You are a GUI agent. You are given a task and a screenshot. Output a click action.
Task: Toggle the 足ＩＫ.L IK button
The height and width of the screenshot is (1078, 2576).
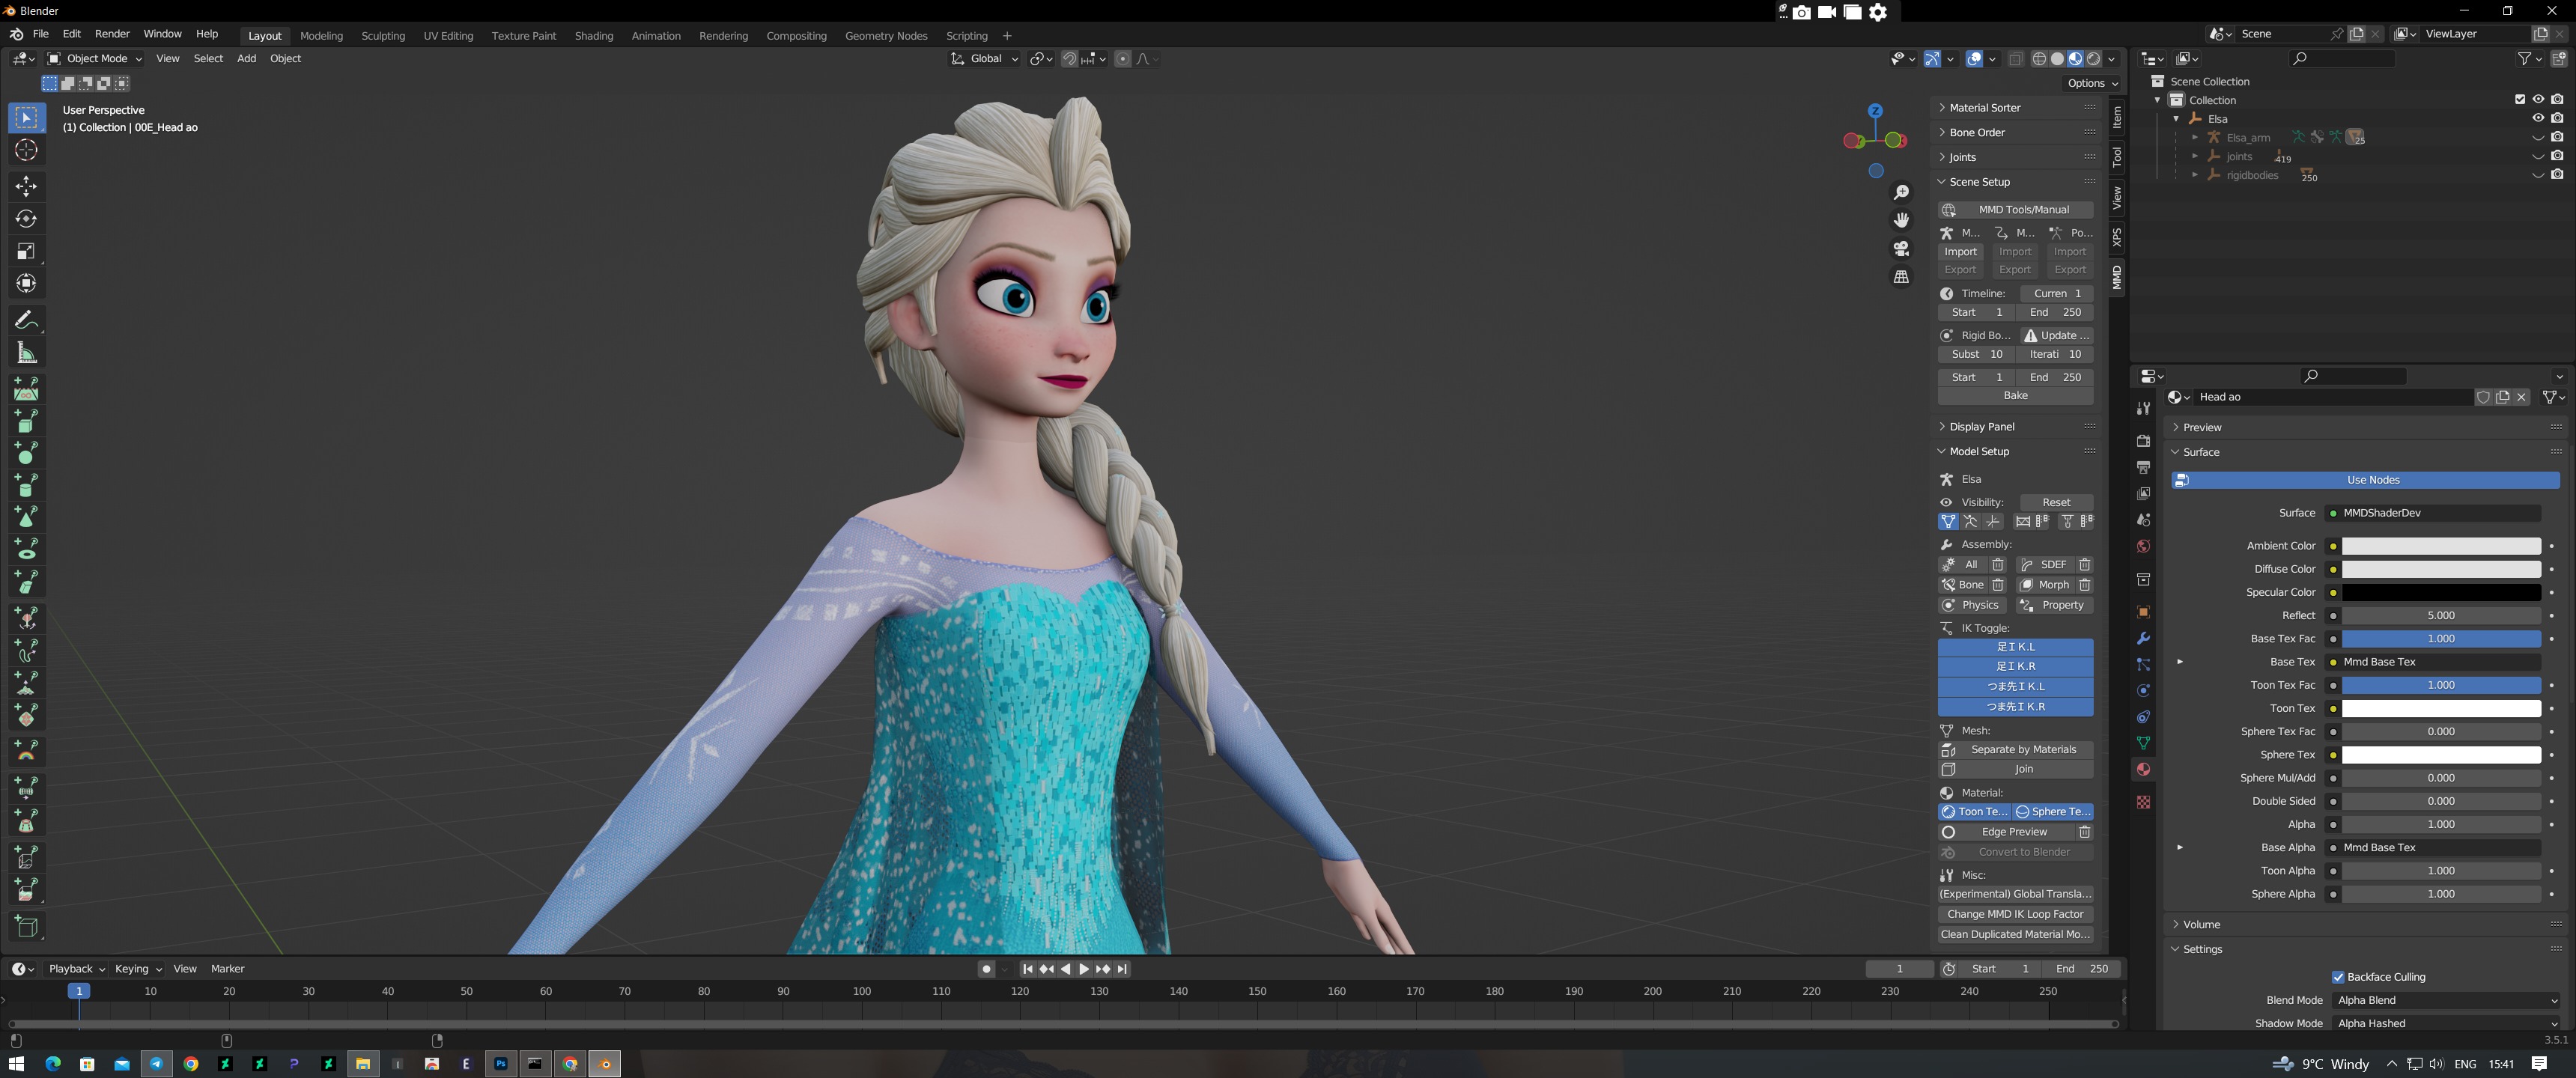[2015, 647]
